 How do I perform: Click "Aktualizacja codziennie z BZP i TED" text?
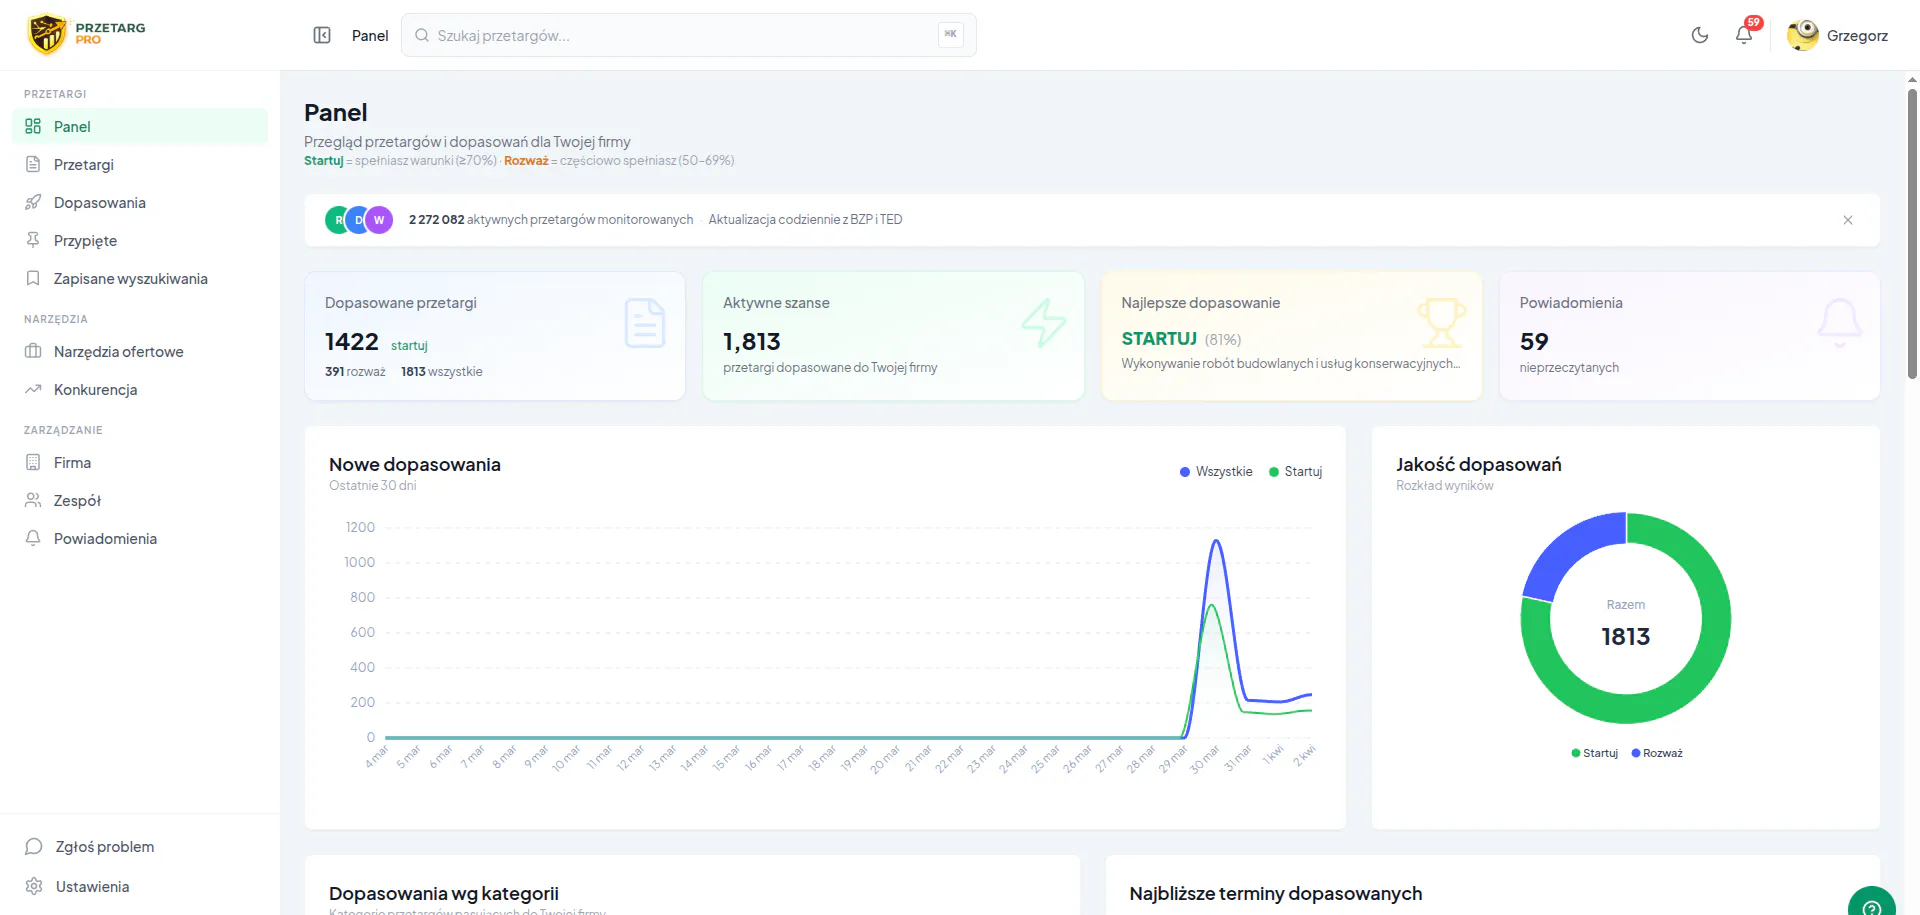pos(805,220)
